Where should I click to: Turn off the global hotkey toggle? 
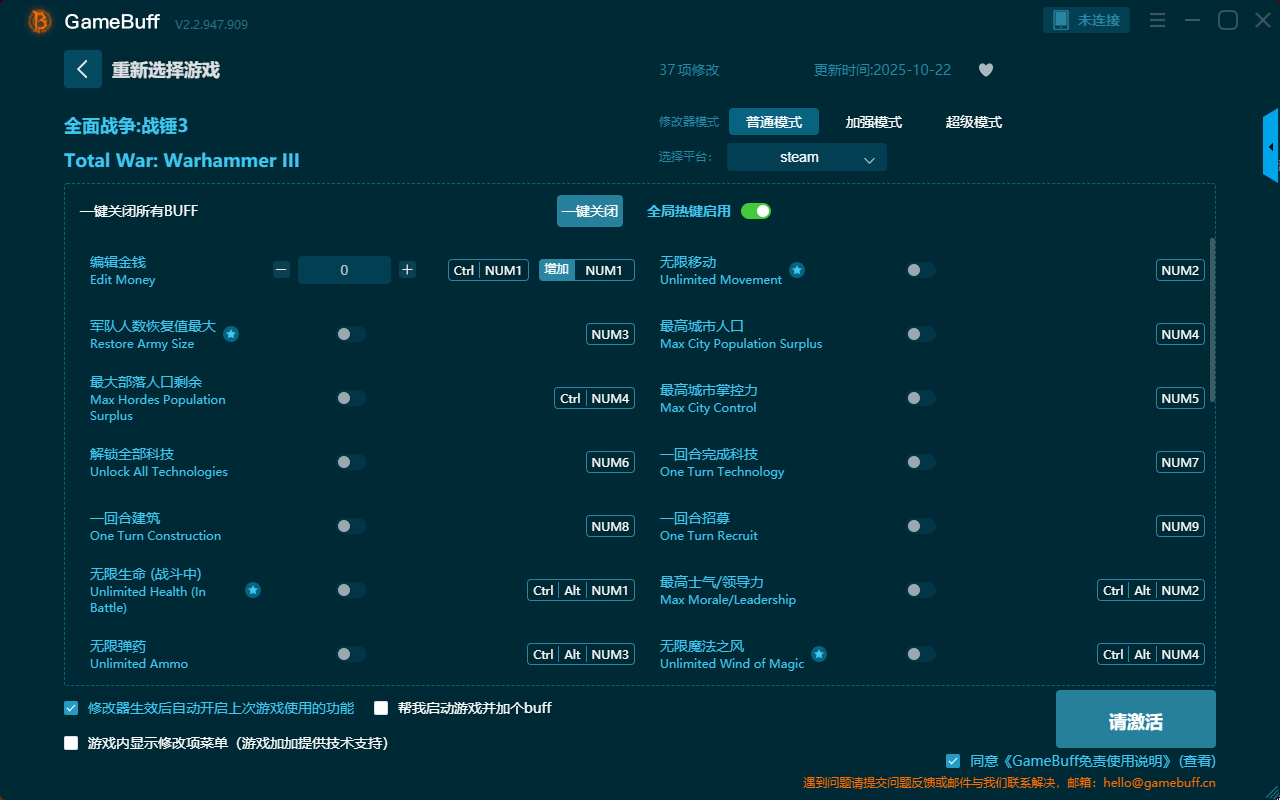click(756, 211)
